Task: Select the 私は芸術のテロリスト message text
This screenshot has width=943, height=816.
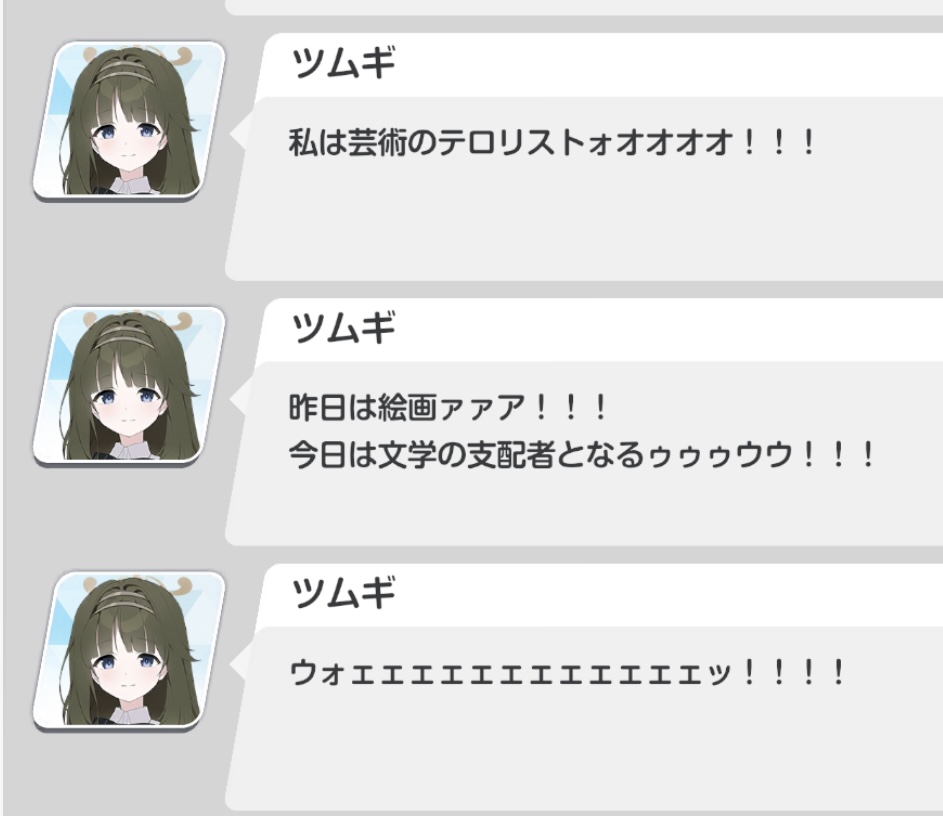Action: pos(551,143)
